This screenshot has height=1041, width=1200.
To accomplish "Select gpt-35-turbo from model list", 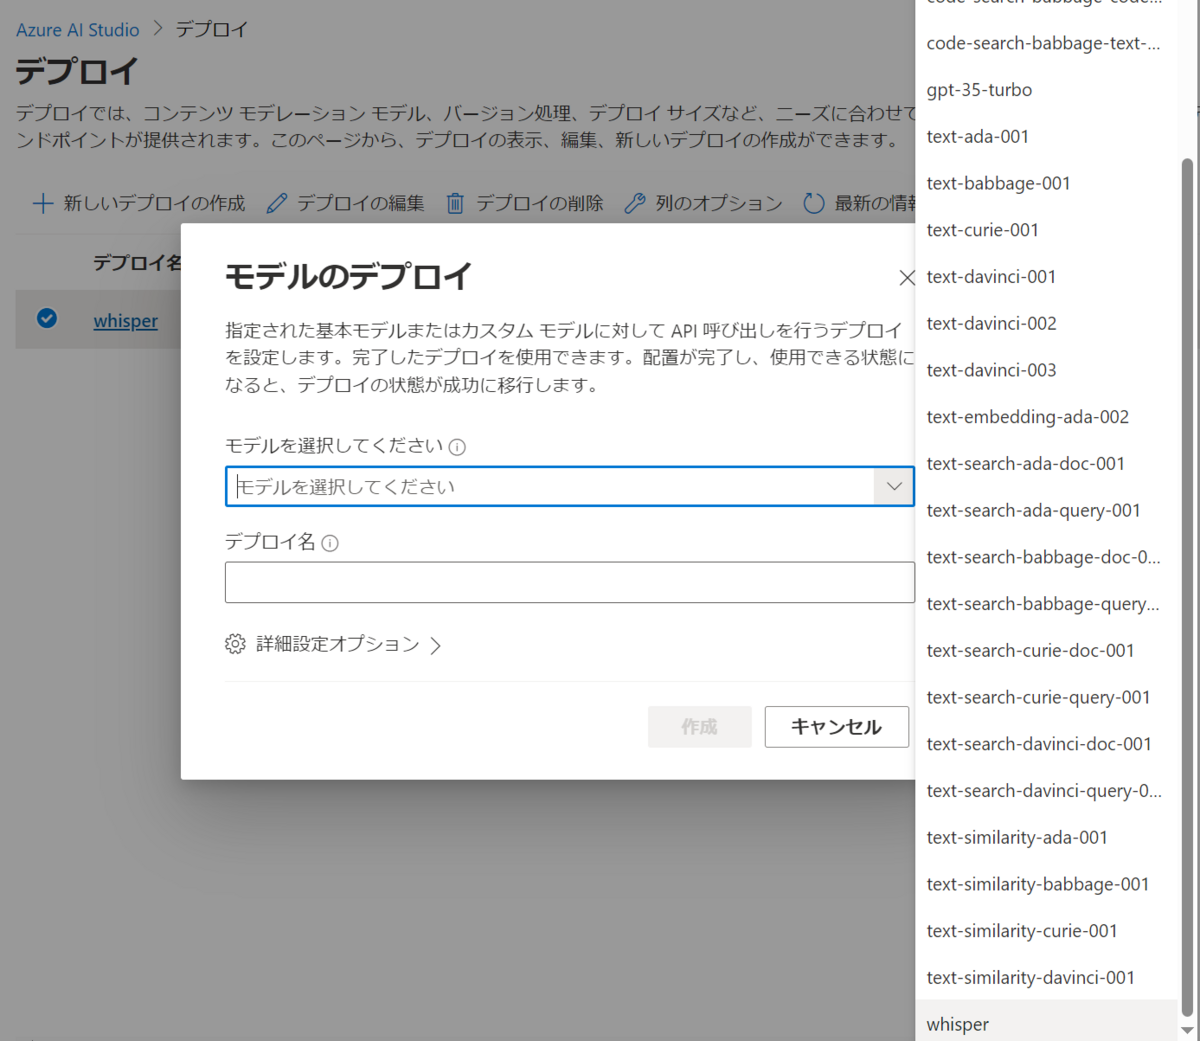I will coord(1046,90).
